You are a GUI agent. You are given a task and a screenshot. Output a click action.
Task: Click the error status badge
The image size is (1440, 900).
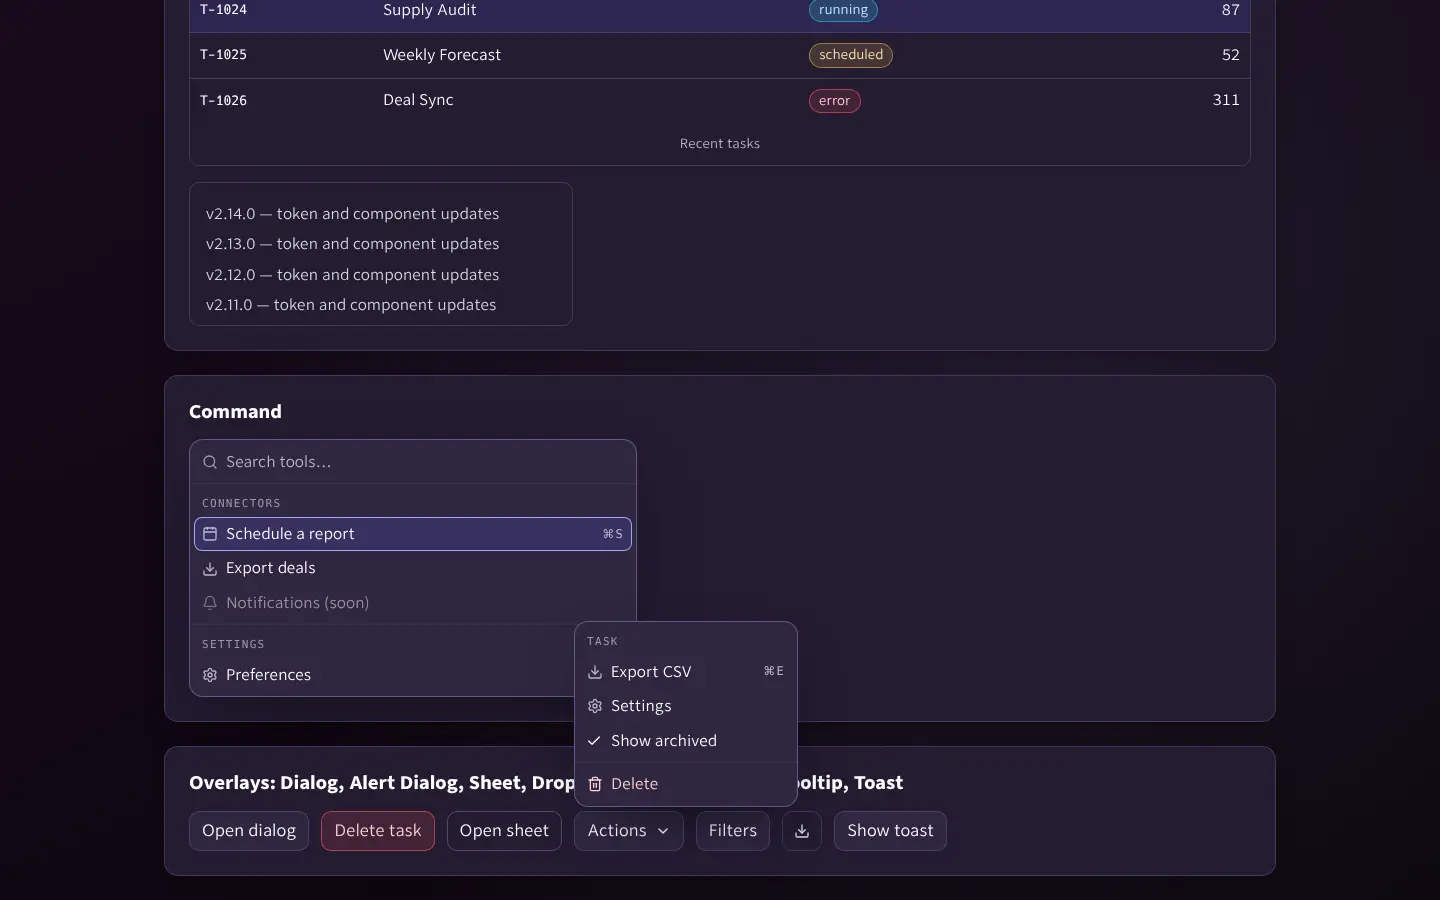pos(835,101)
